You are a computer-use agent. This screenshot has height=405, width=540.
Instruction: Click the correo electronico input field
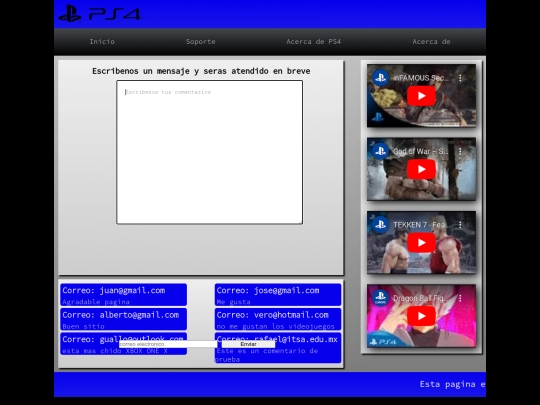[x=168, y=344]
